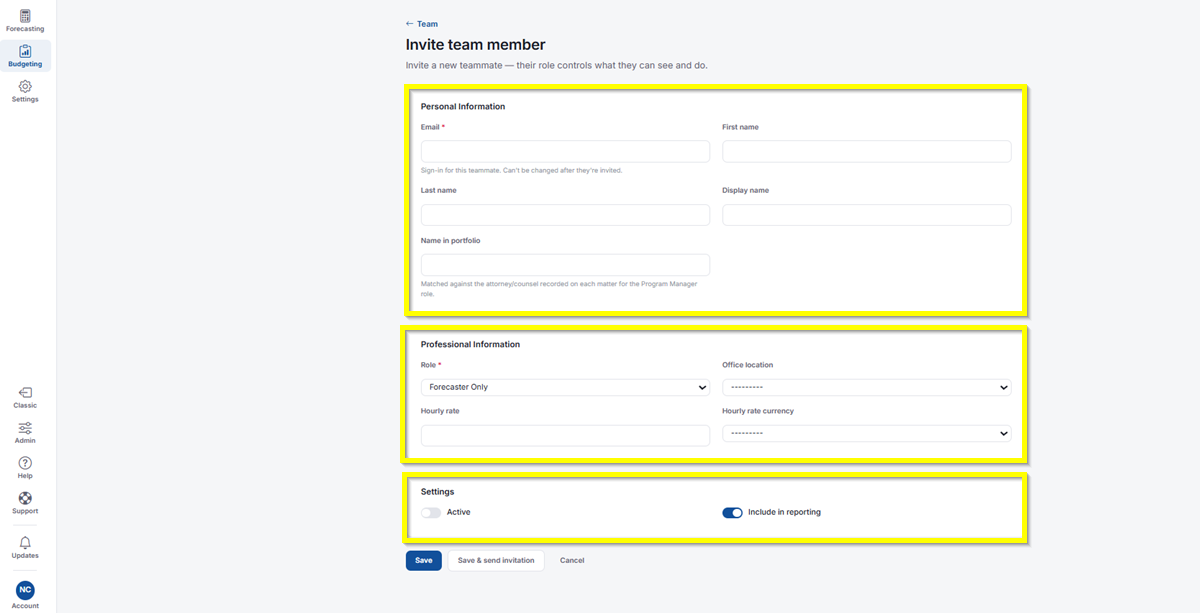
Task: Open the Help question mark icon
Action: tap(25, 463)
